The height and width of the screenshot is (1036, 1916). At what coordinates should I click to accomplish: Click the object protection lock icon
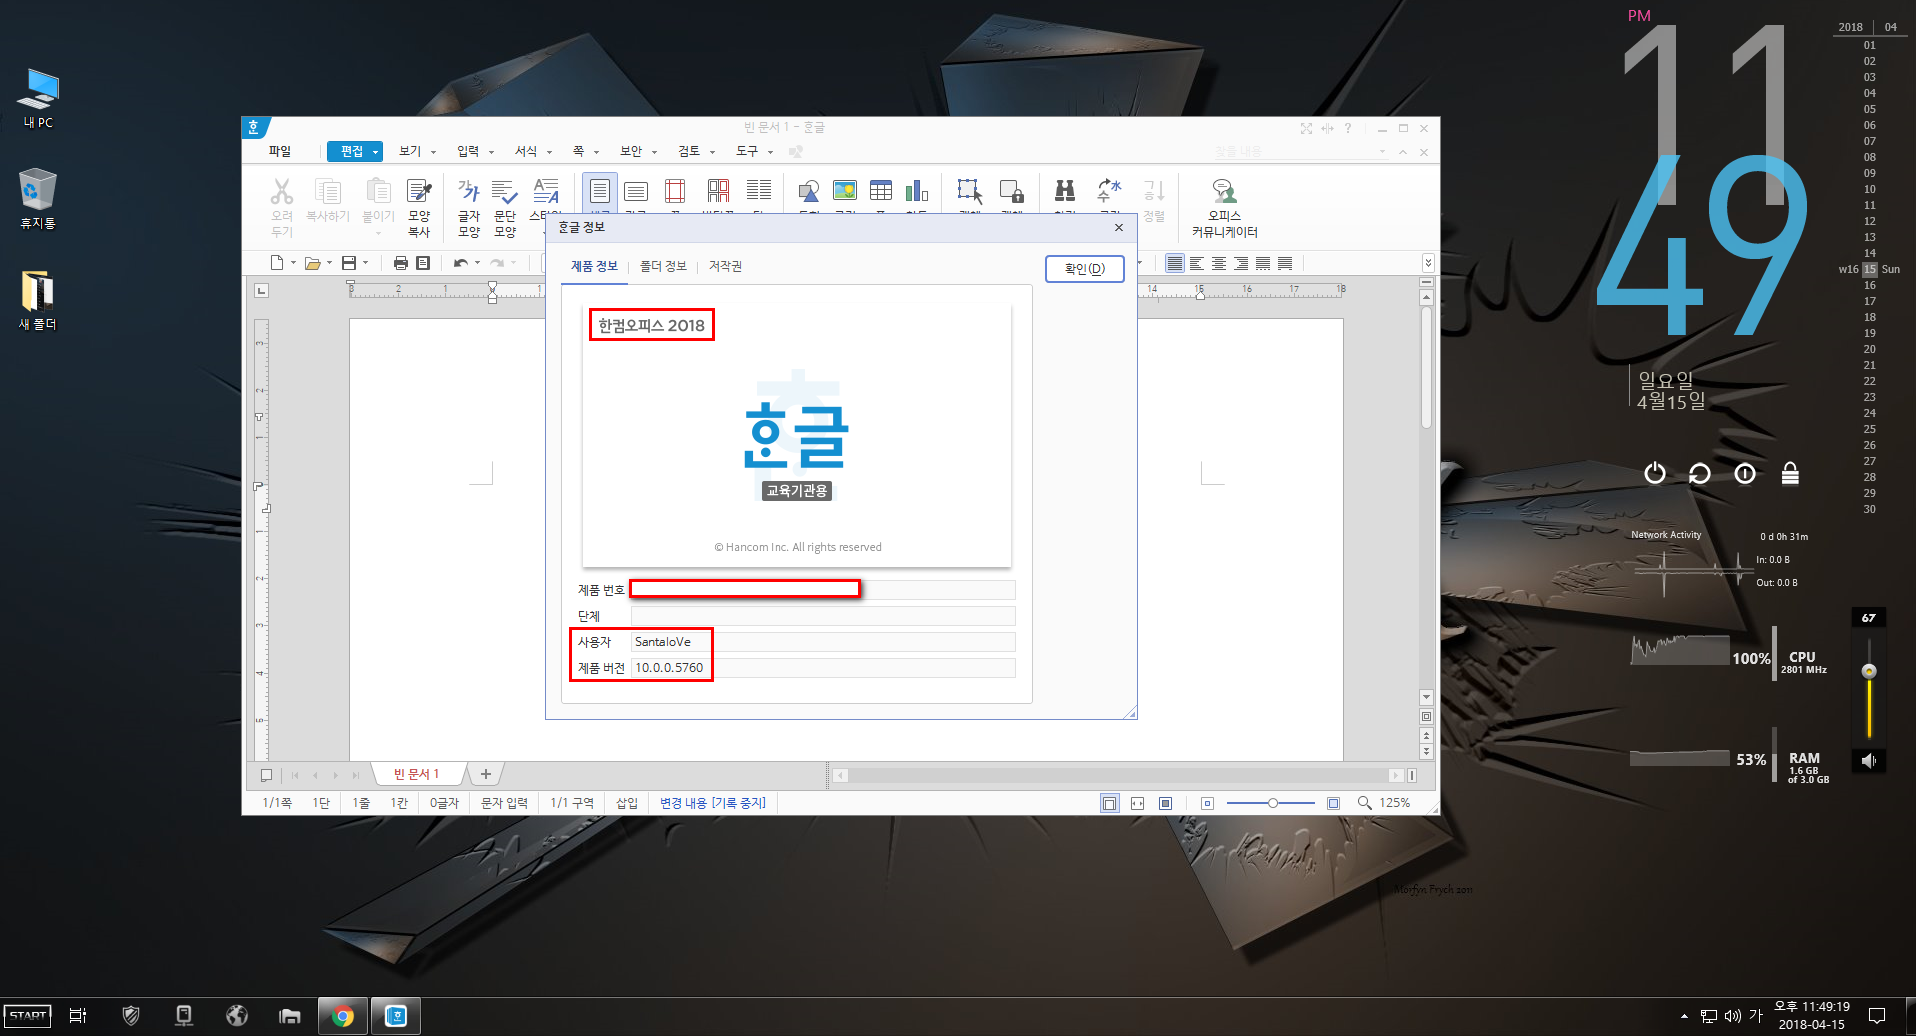(1012, 190)
